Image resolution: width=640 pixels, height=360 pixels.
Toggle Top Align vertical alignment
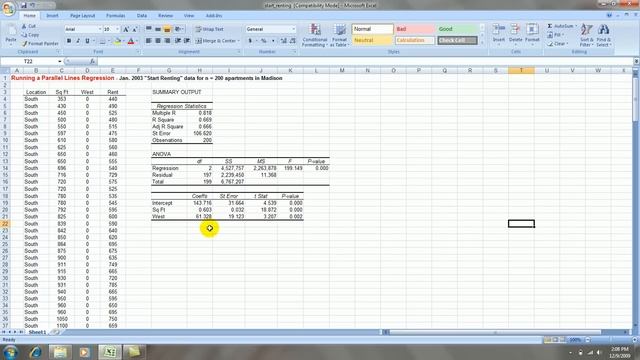pyautogui.click(x=149, y=29)
